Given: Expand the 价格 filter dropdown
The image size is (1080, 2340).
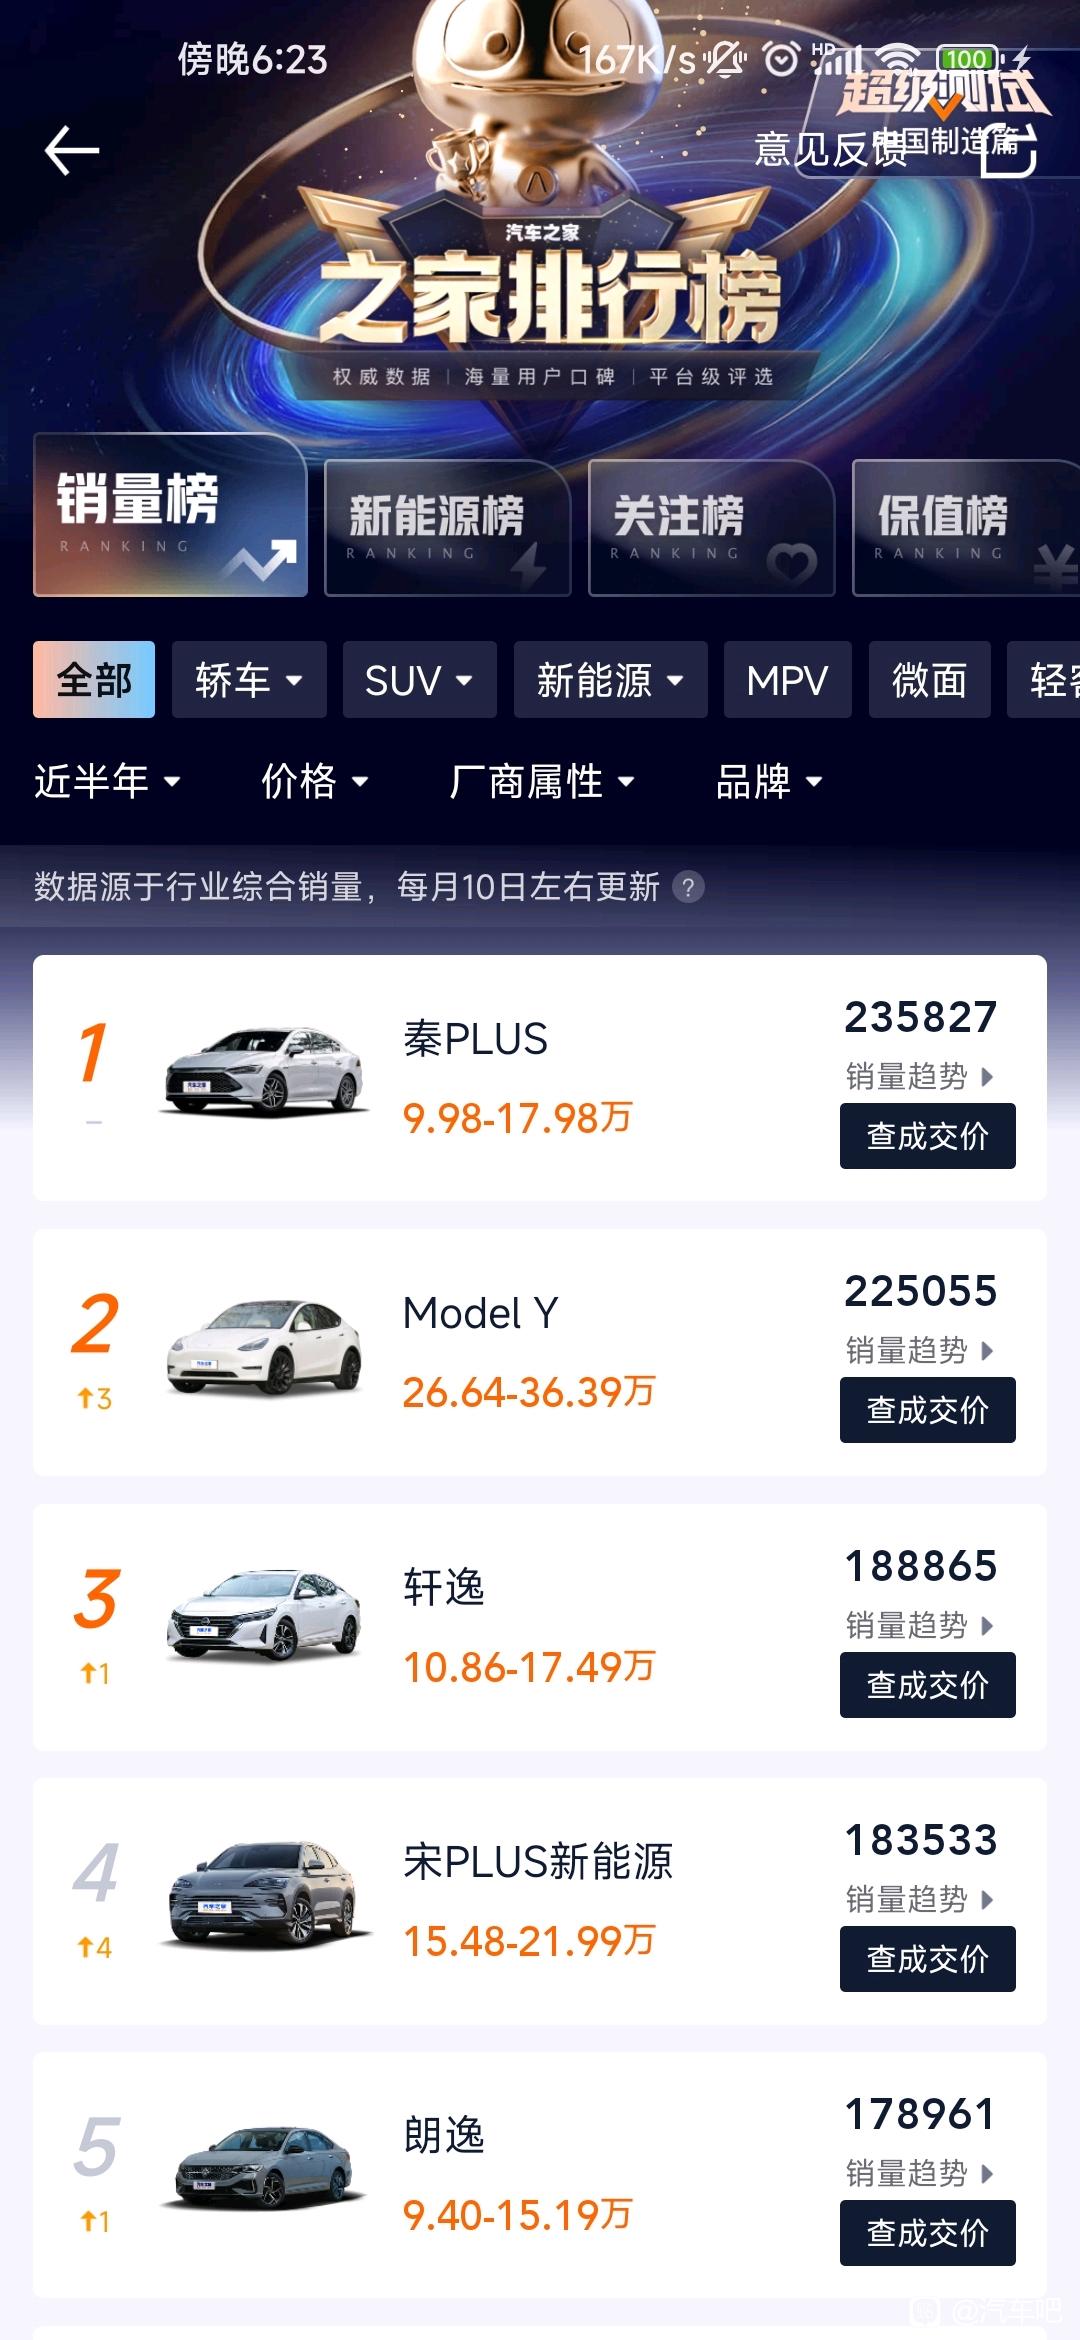Looking at the screenshot, I should 315,781.
